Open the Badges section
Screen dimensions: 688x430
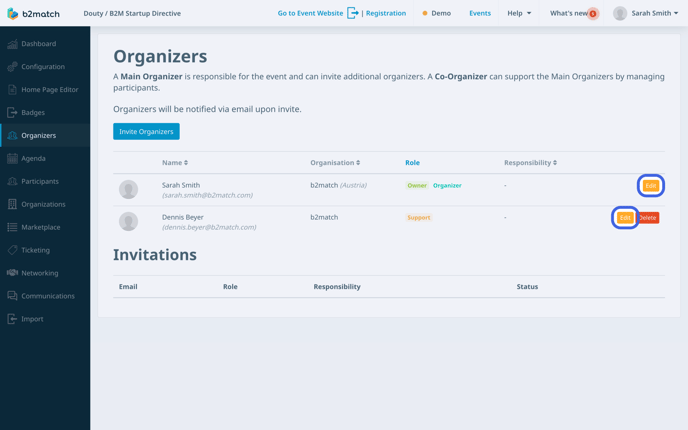(45, 113)
